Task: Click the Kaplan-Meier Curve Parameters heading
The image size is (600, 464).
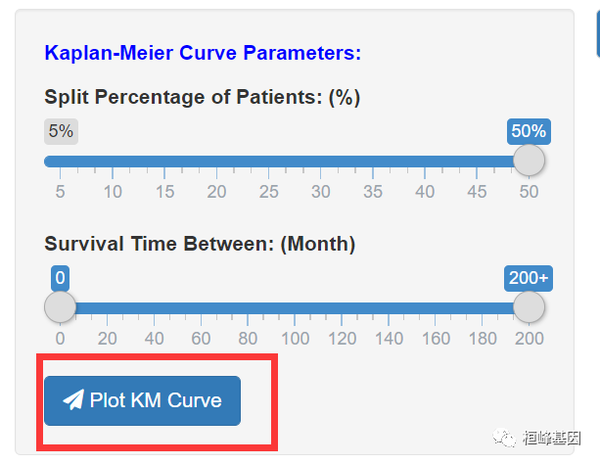Action: [x=203, y=53]
